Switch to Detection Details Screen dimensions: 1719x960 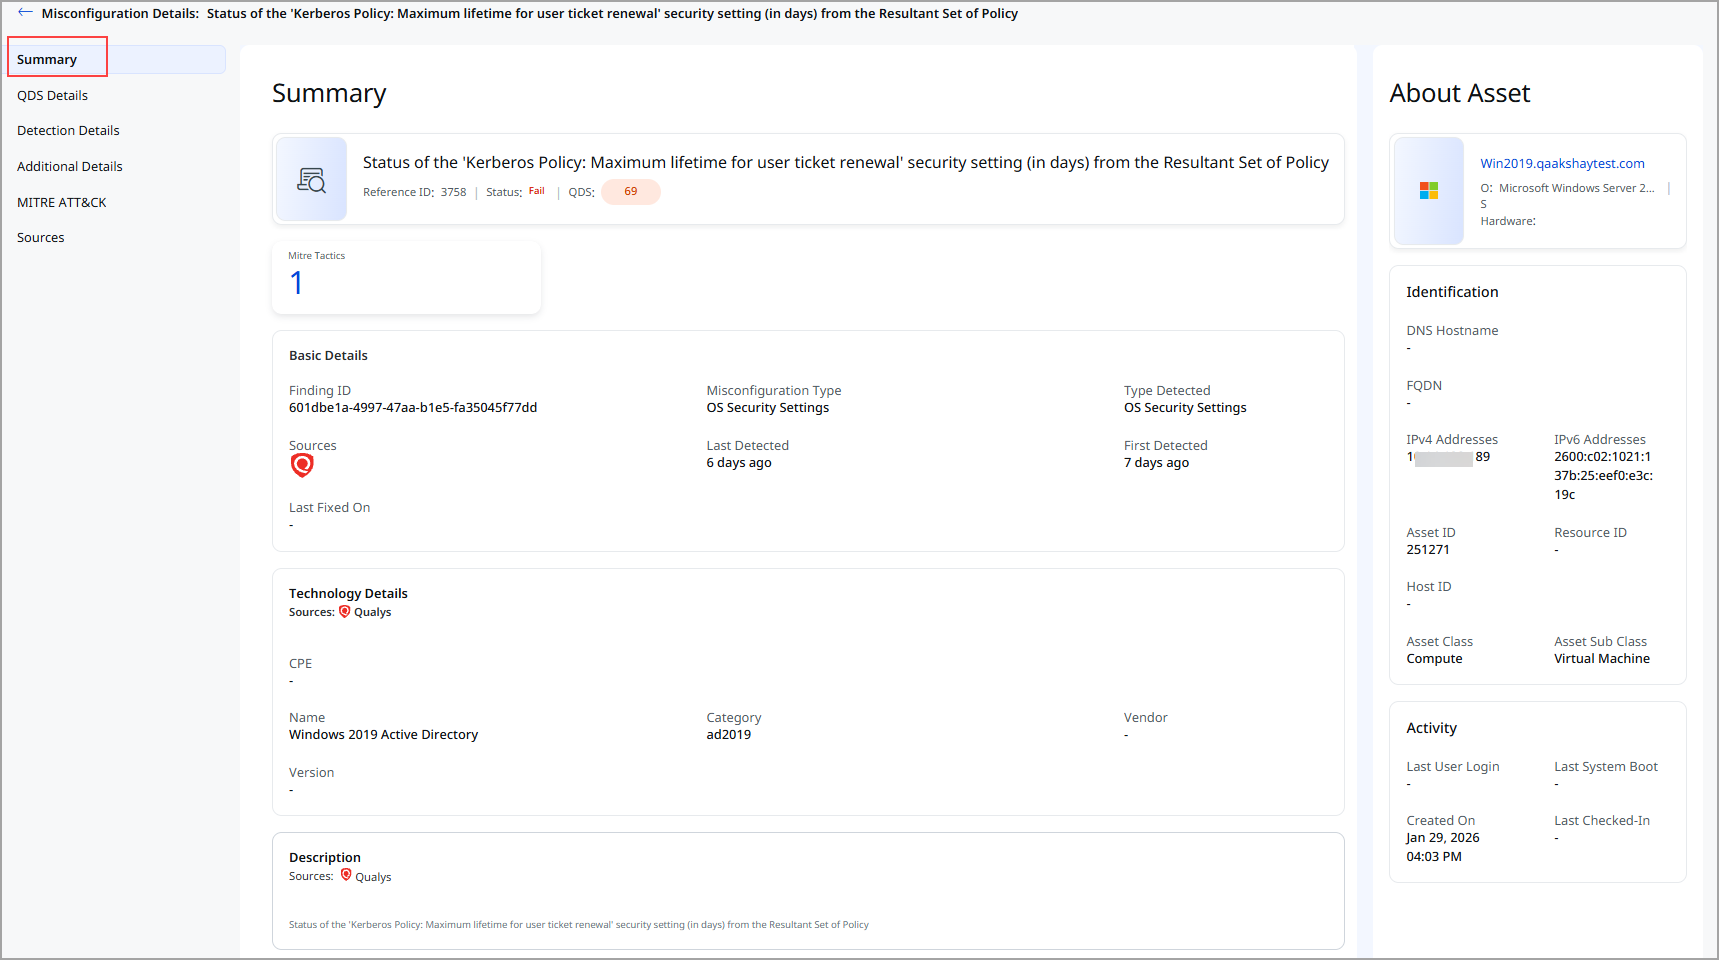tap(67, 130)
